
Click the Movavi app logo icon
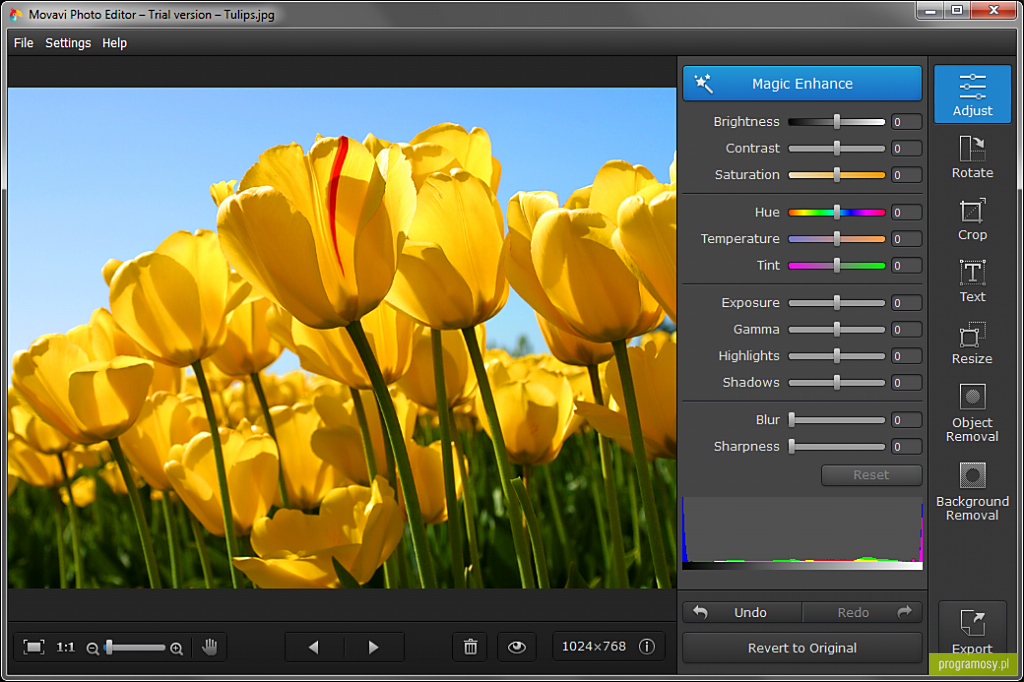(16, 14)
